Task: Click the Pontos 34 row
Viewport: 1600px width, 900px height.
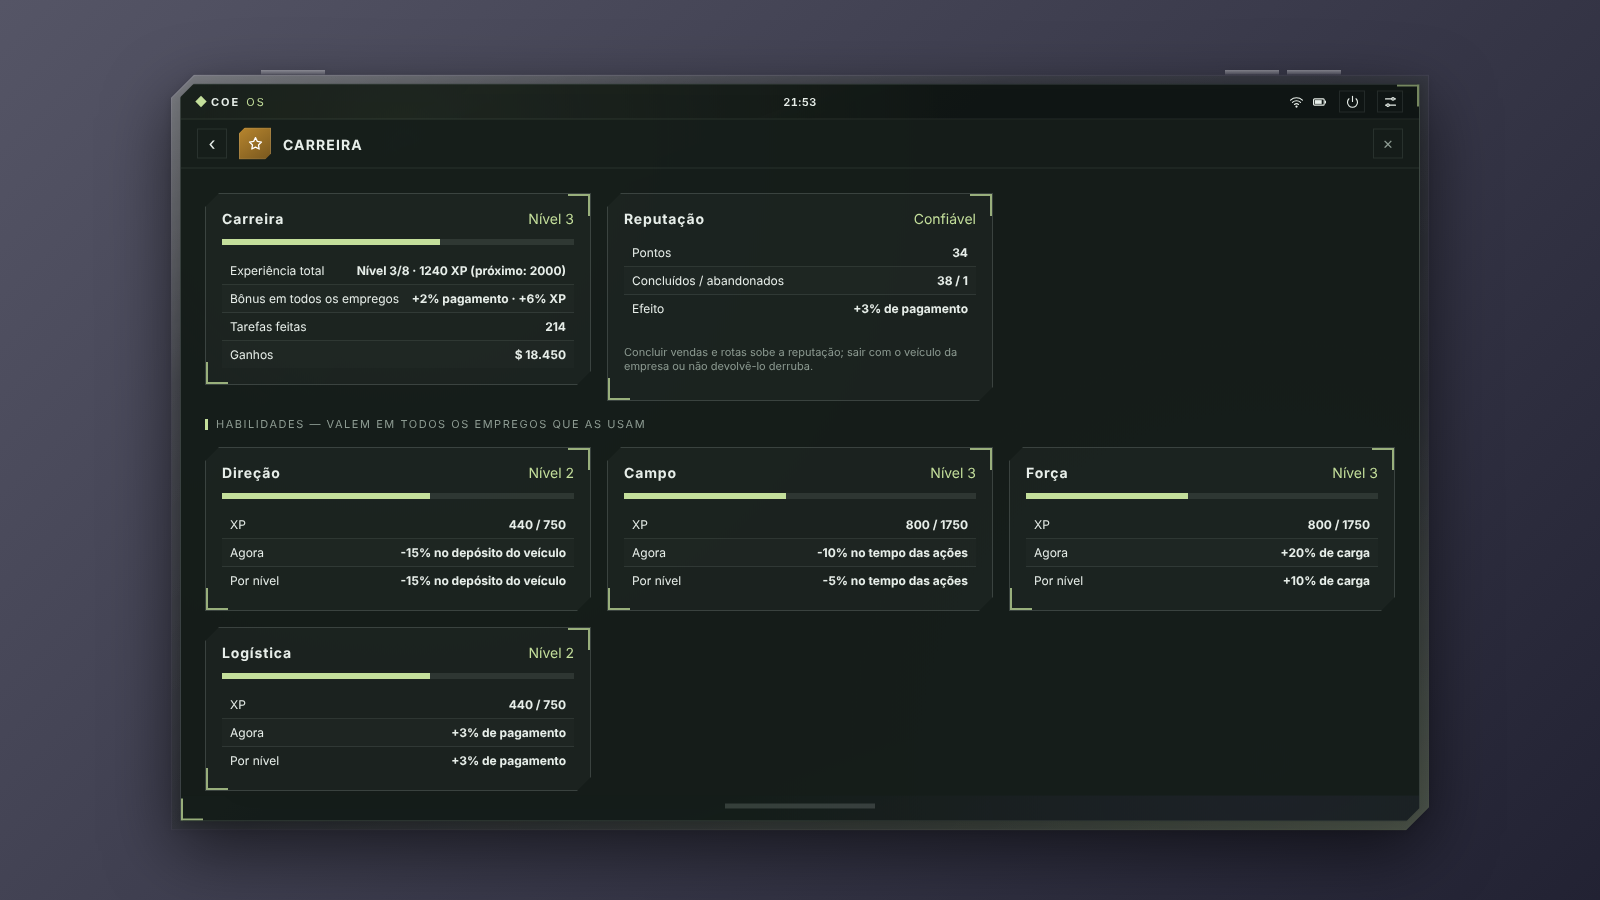Action: 800,253
